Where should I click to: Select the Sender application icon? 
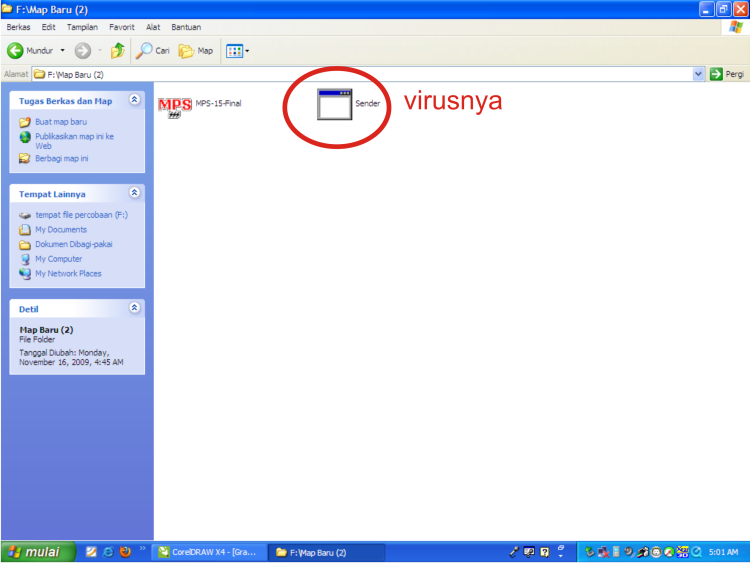(x=335, y=104)
